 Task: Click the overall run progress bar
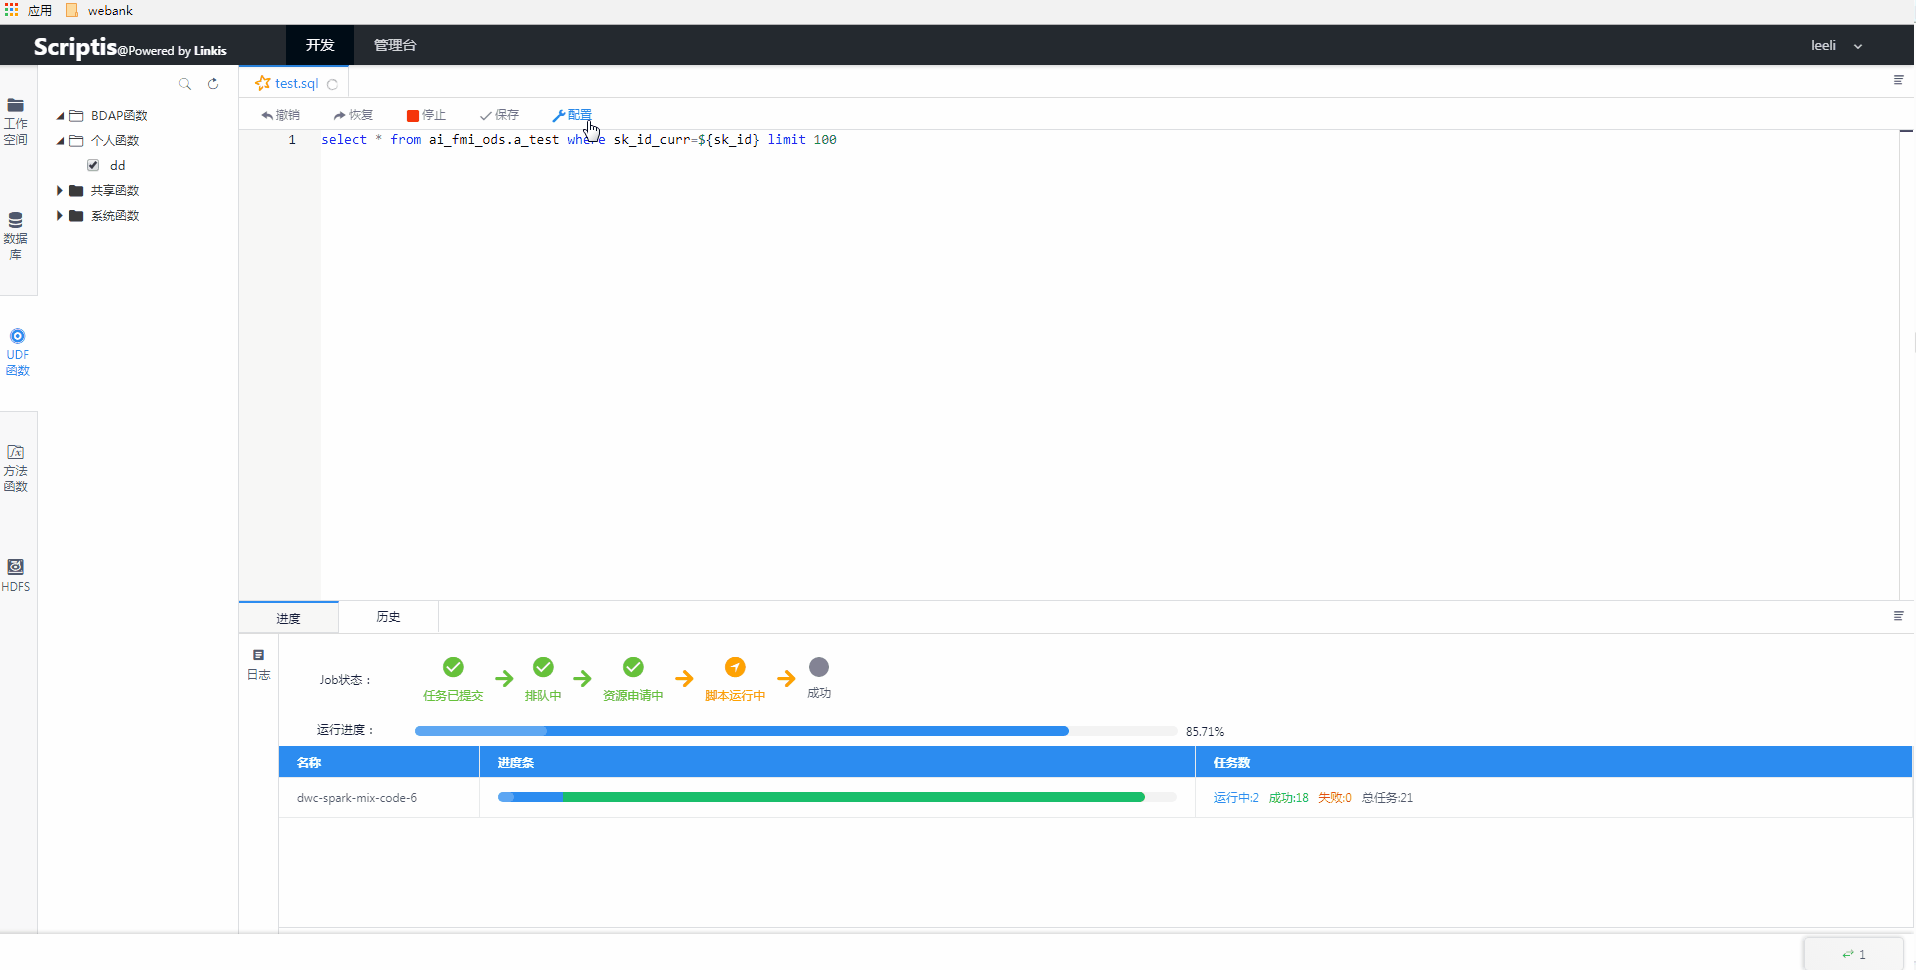(x=796, y=731)
